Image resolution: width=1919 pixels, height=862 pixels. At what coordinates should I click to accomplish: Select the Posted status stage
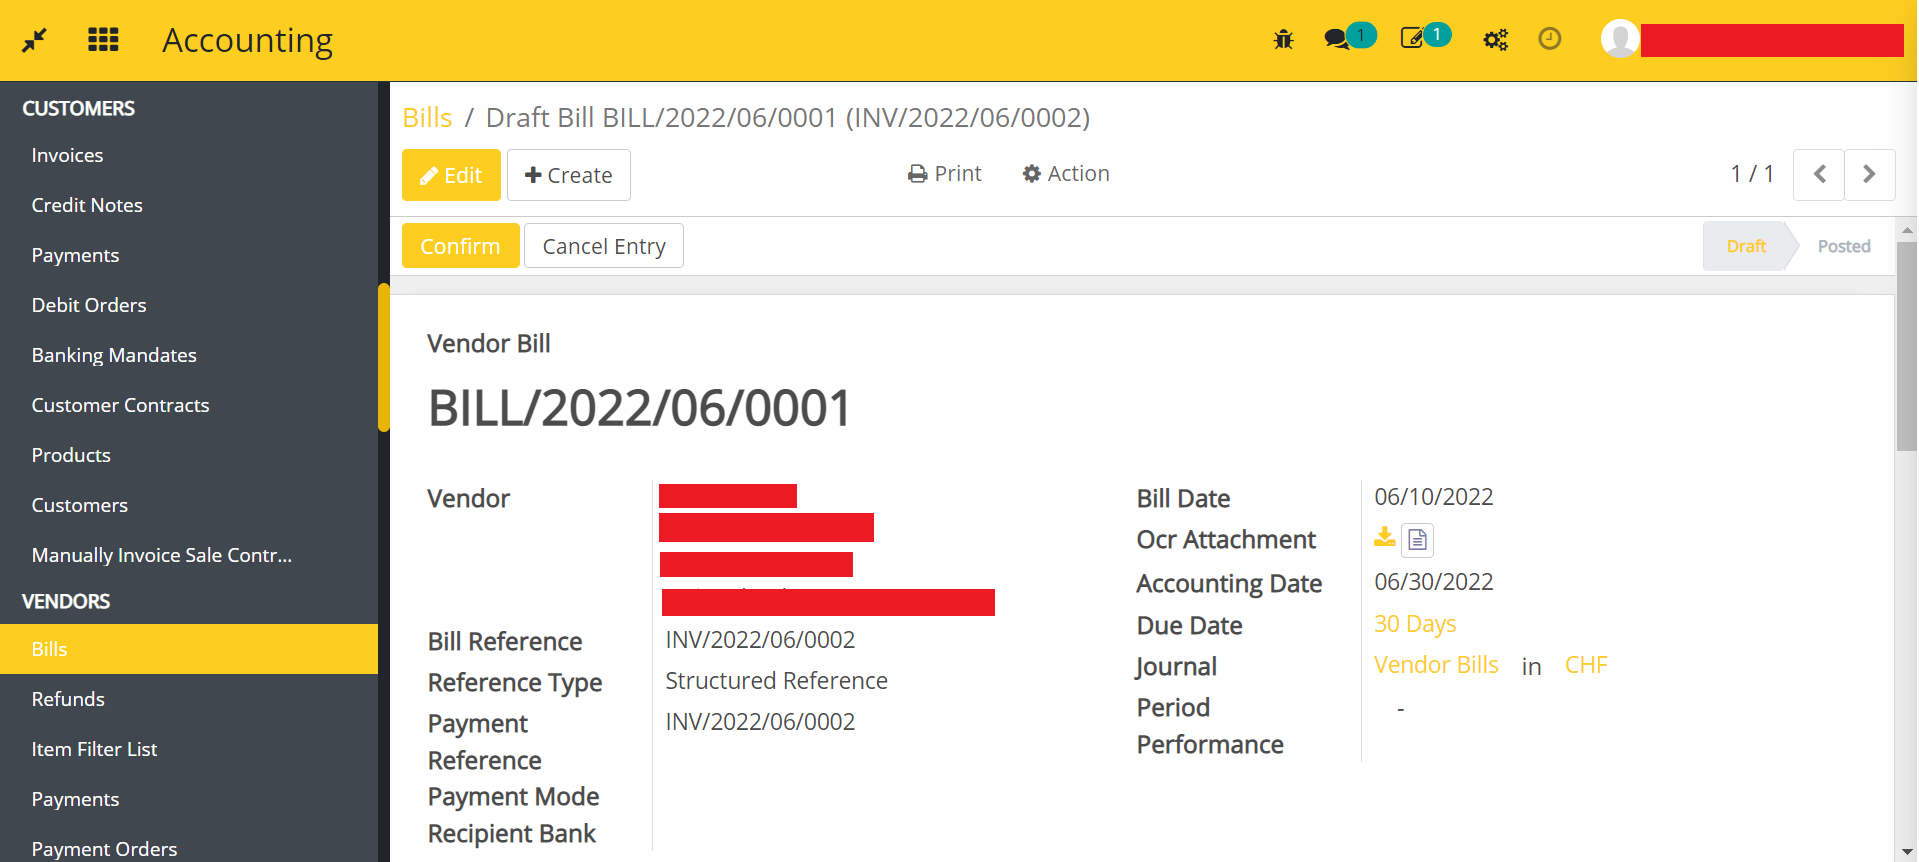(1843, 246)
